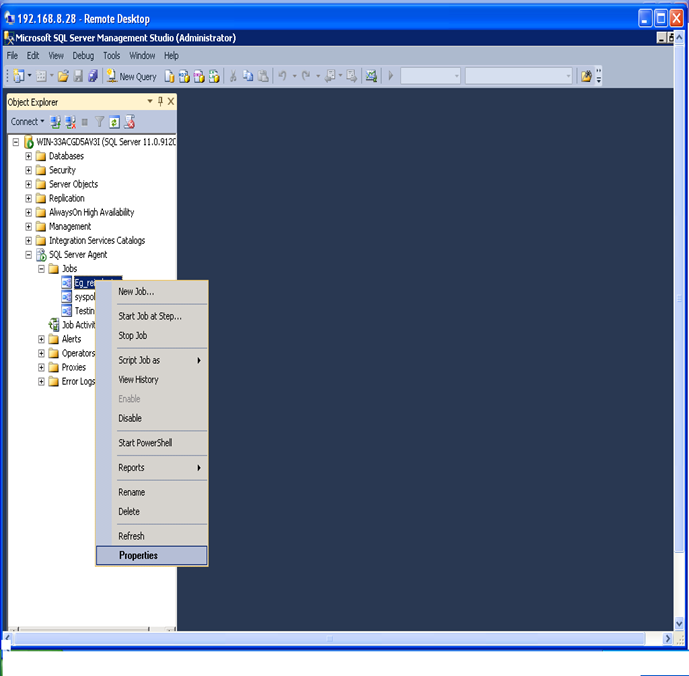Select Stop Job in context menu
This screenshot has width=689, height=676.
coord(152,335)
